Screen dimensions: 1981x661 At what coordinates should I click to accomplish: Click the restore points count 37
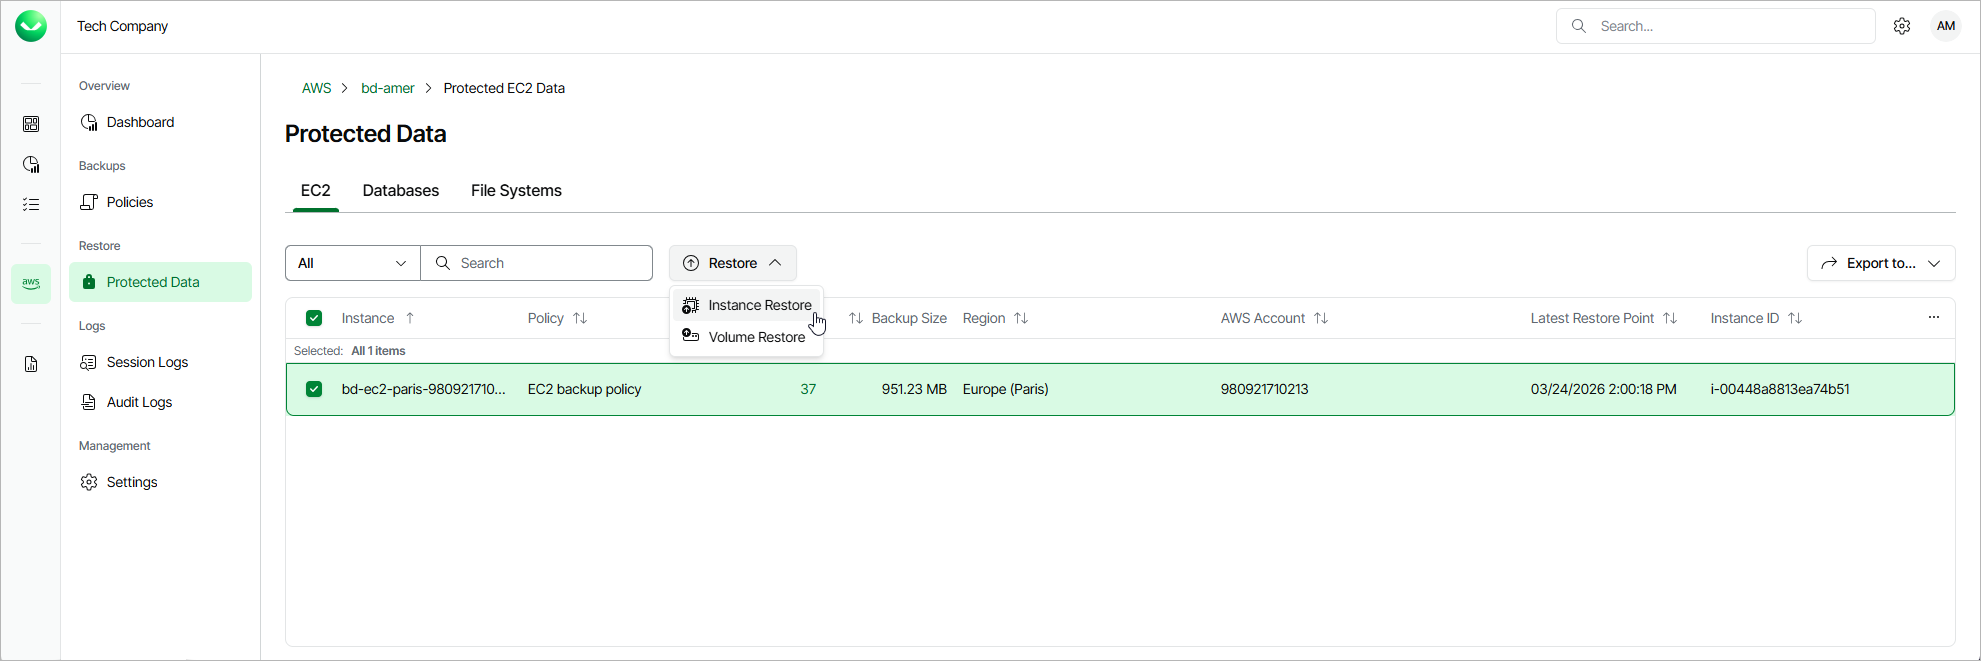pyautogui.click(x=808, y=389)
